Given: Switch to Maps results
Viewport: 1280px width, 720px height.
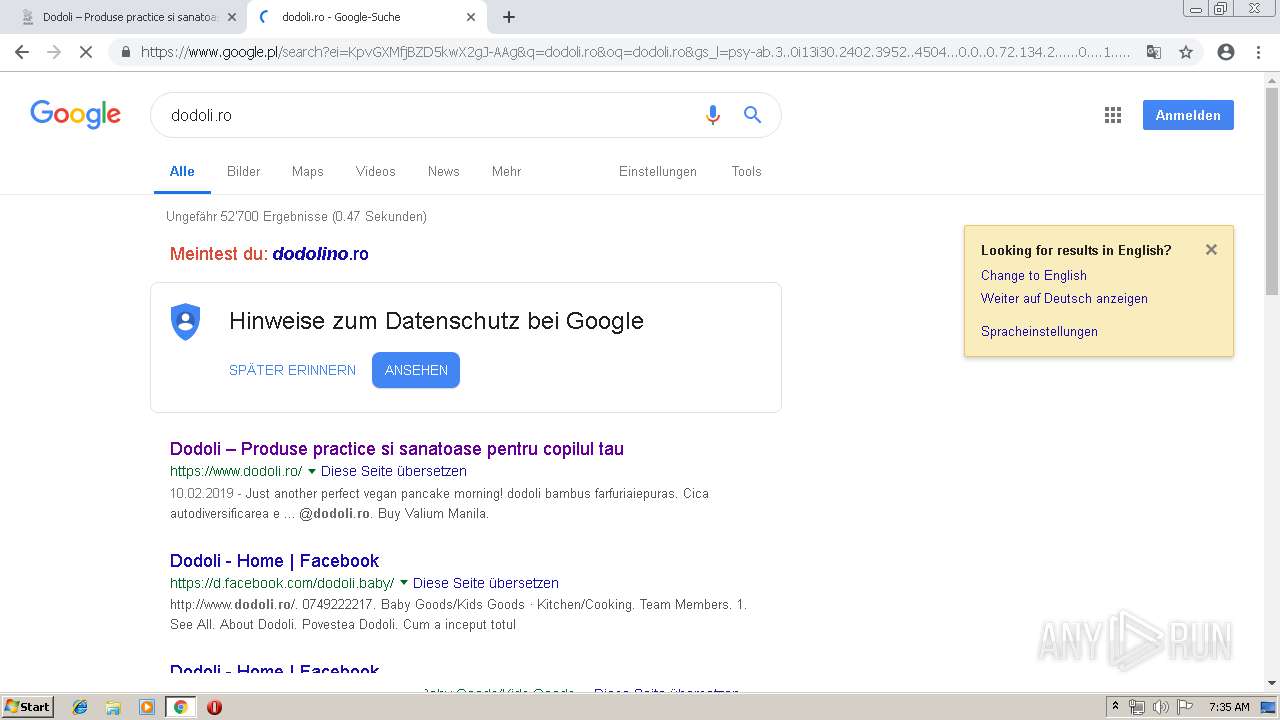Looking at the screenshot, I should 308,171.
